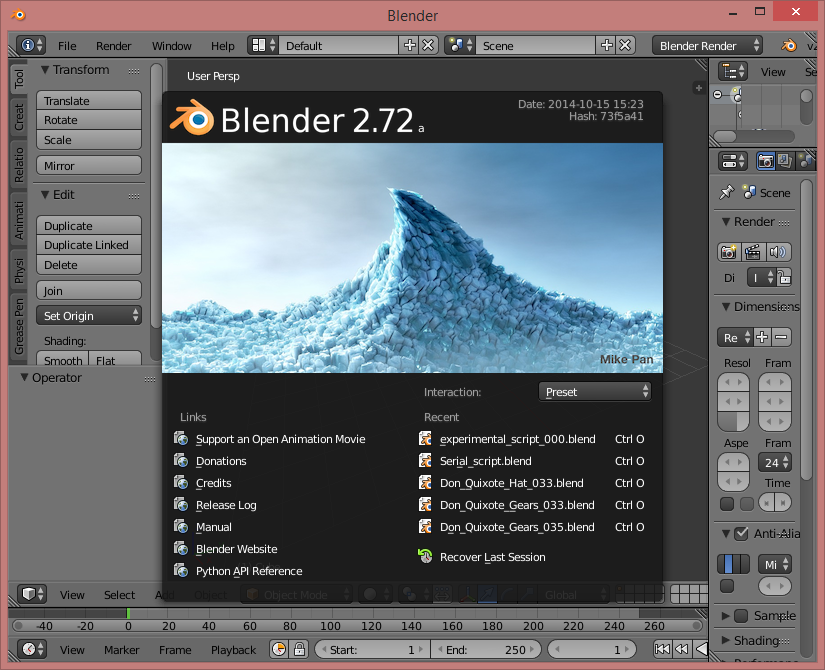The width and height of the screenshot is (825, 670).
Task: Click the Blender logo icon in the header
Action: 789,46
